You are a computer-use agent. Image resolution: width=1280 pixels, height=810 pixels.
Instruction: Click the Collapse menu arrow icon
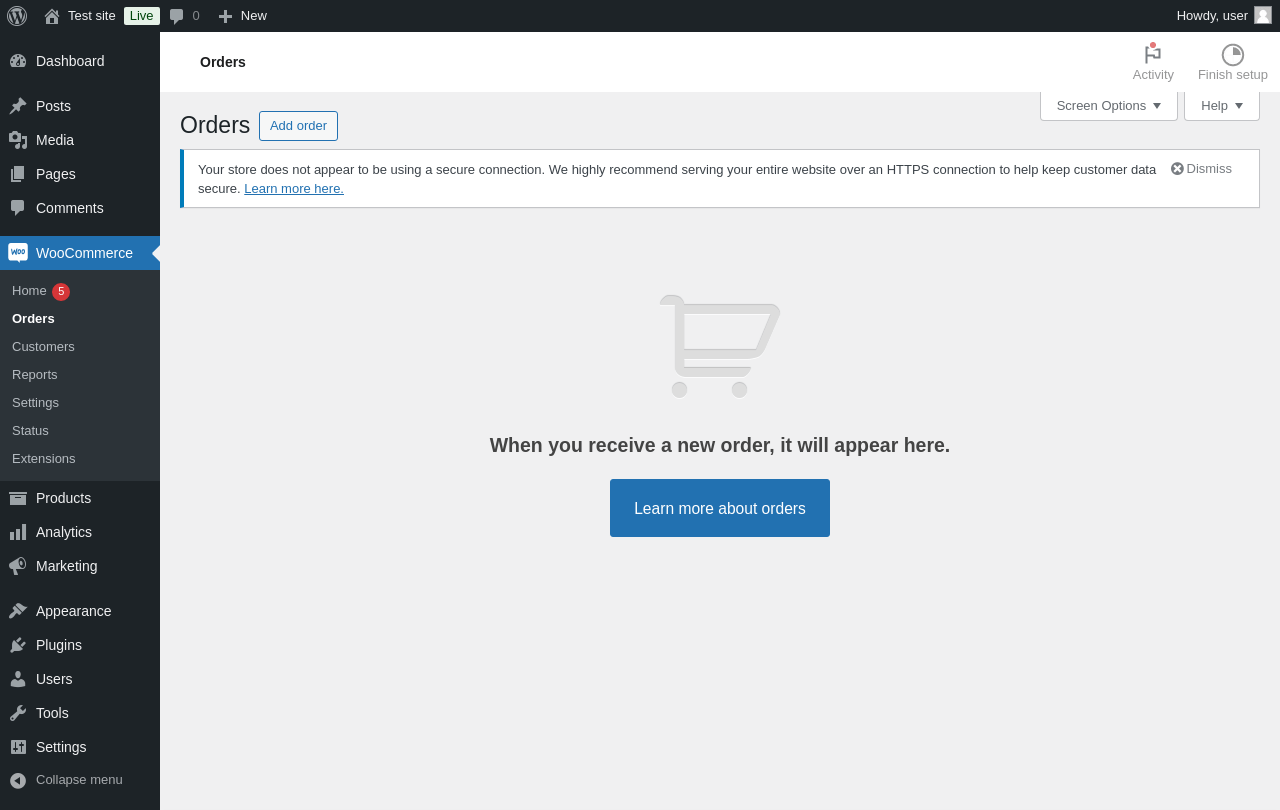18,780
